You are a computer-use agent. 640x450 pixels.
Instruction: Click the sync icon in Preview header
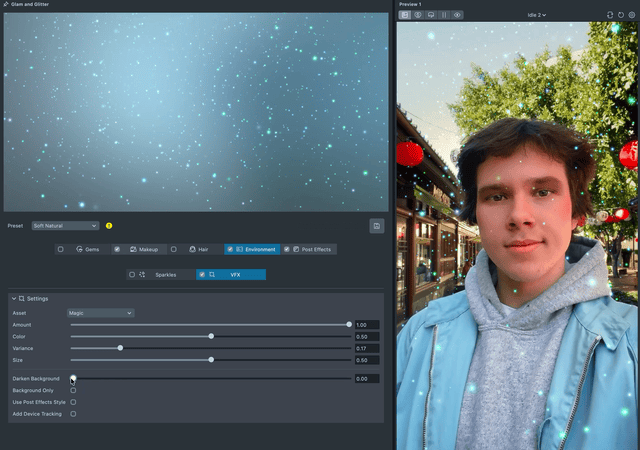[610, 15]
